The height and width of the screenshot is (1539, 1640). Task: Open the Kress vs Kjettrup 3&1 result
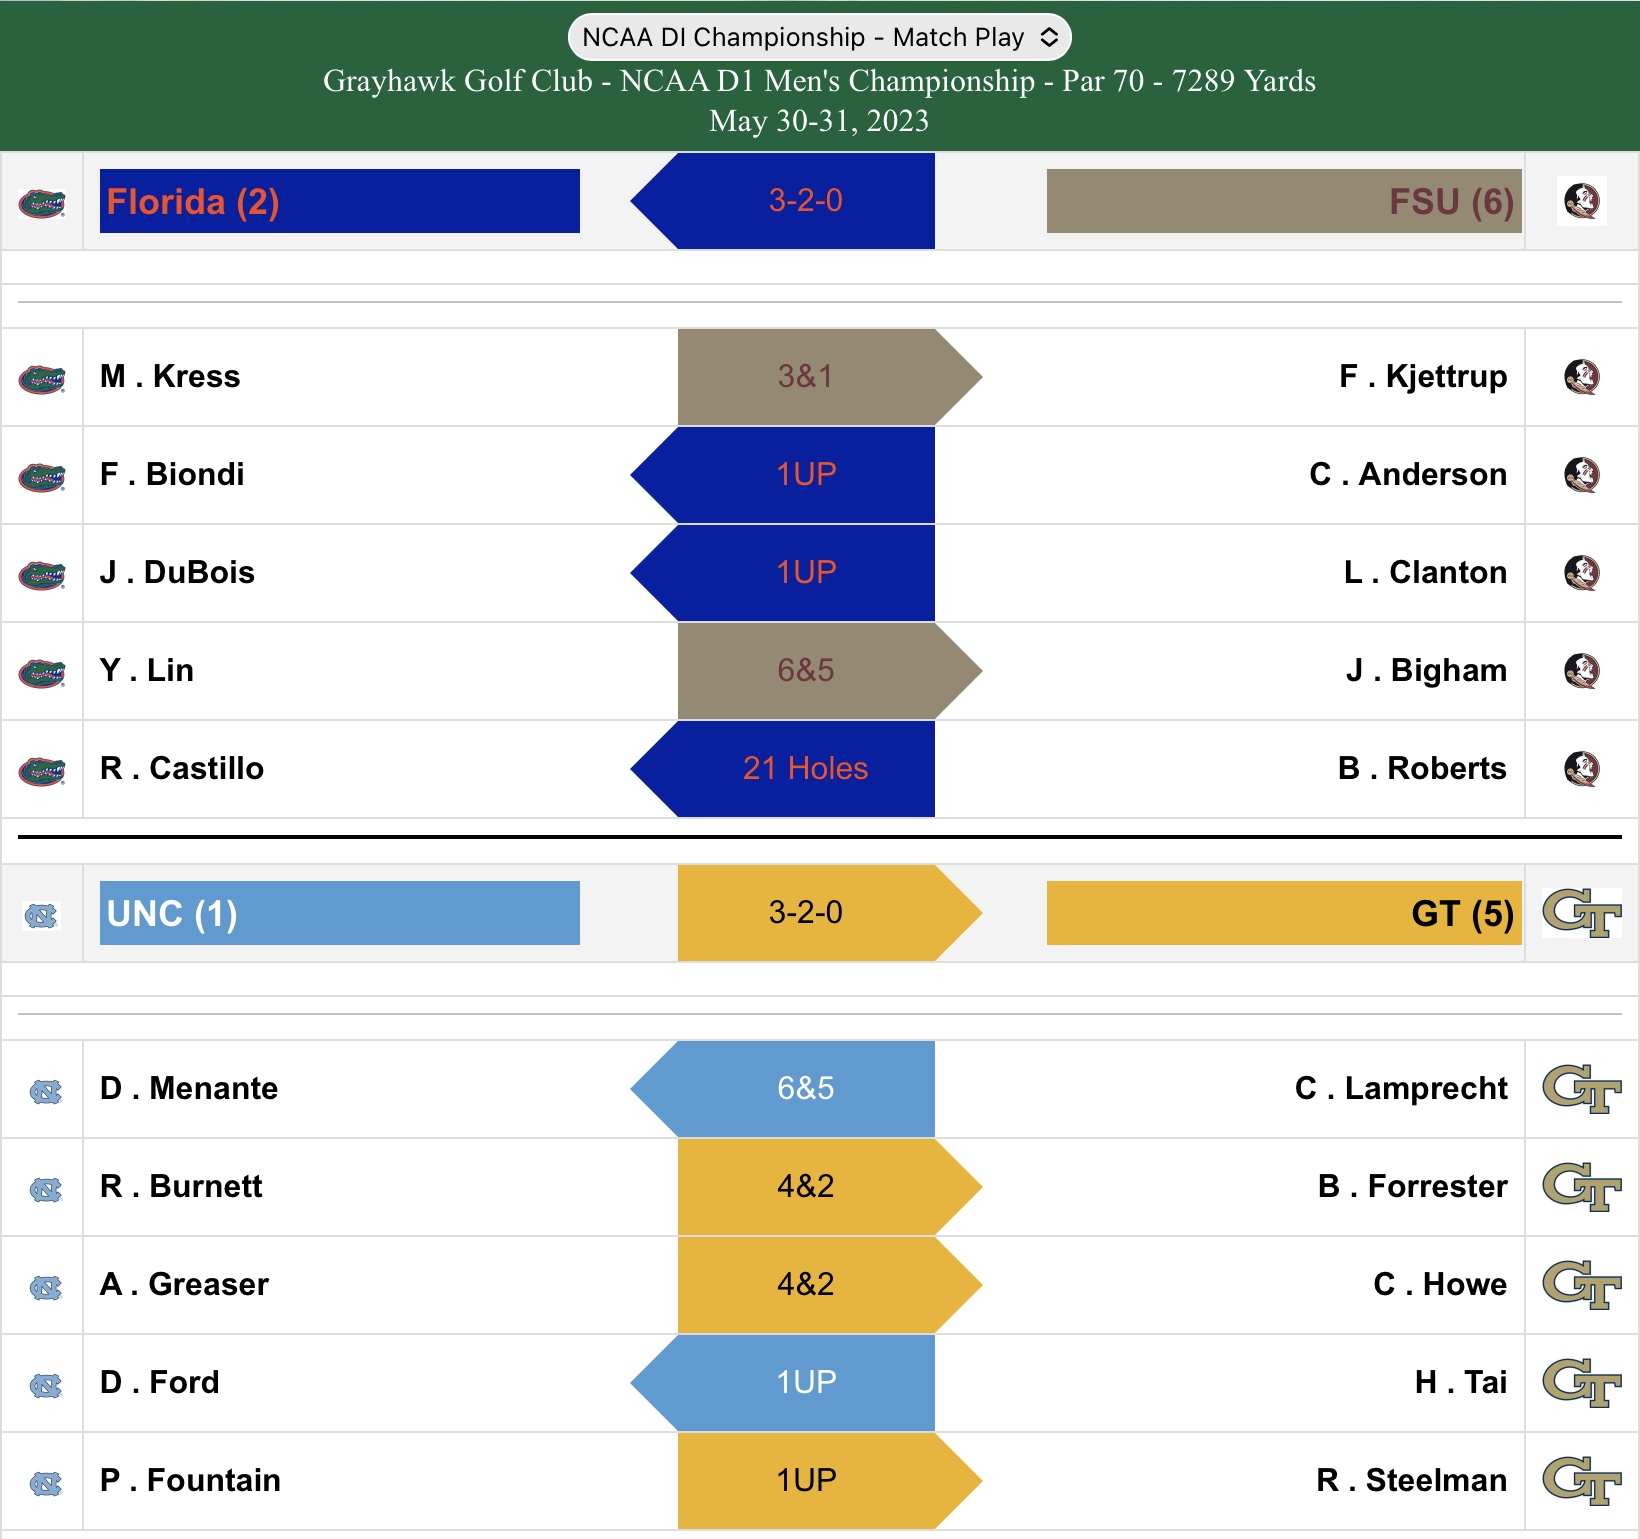[x=805, y=377]
